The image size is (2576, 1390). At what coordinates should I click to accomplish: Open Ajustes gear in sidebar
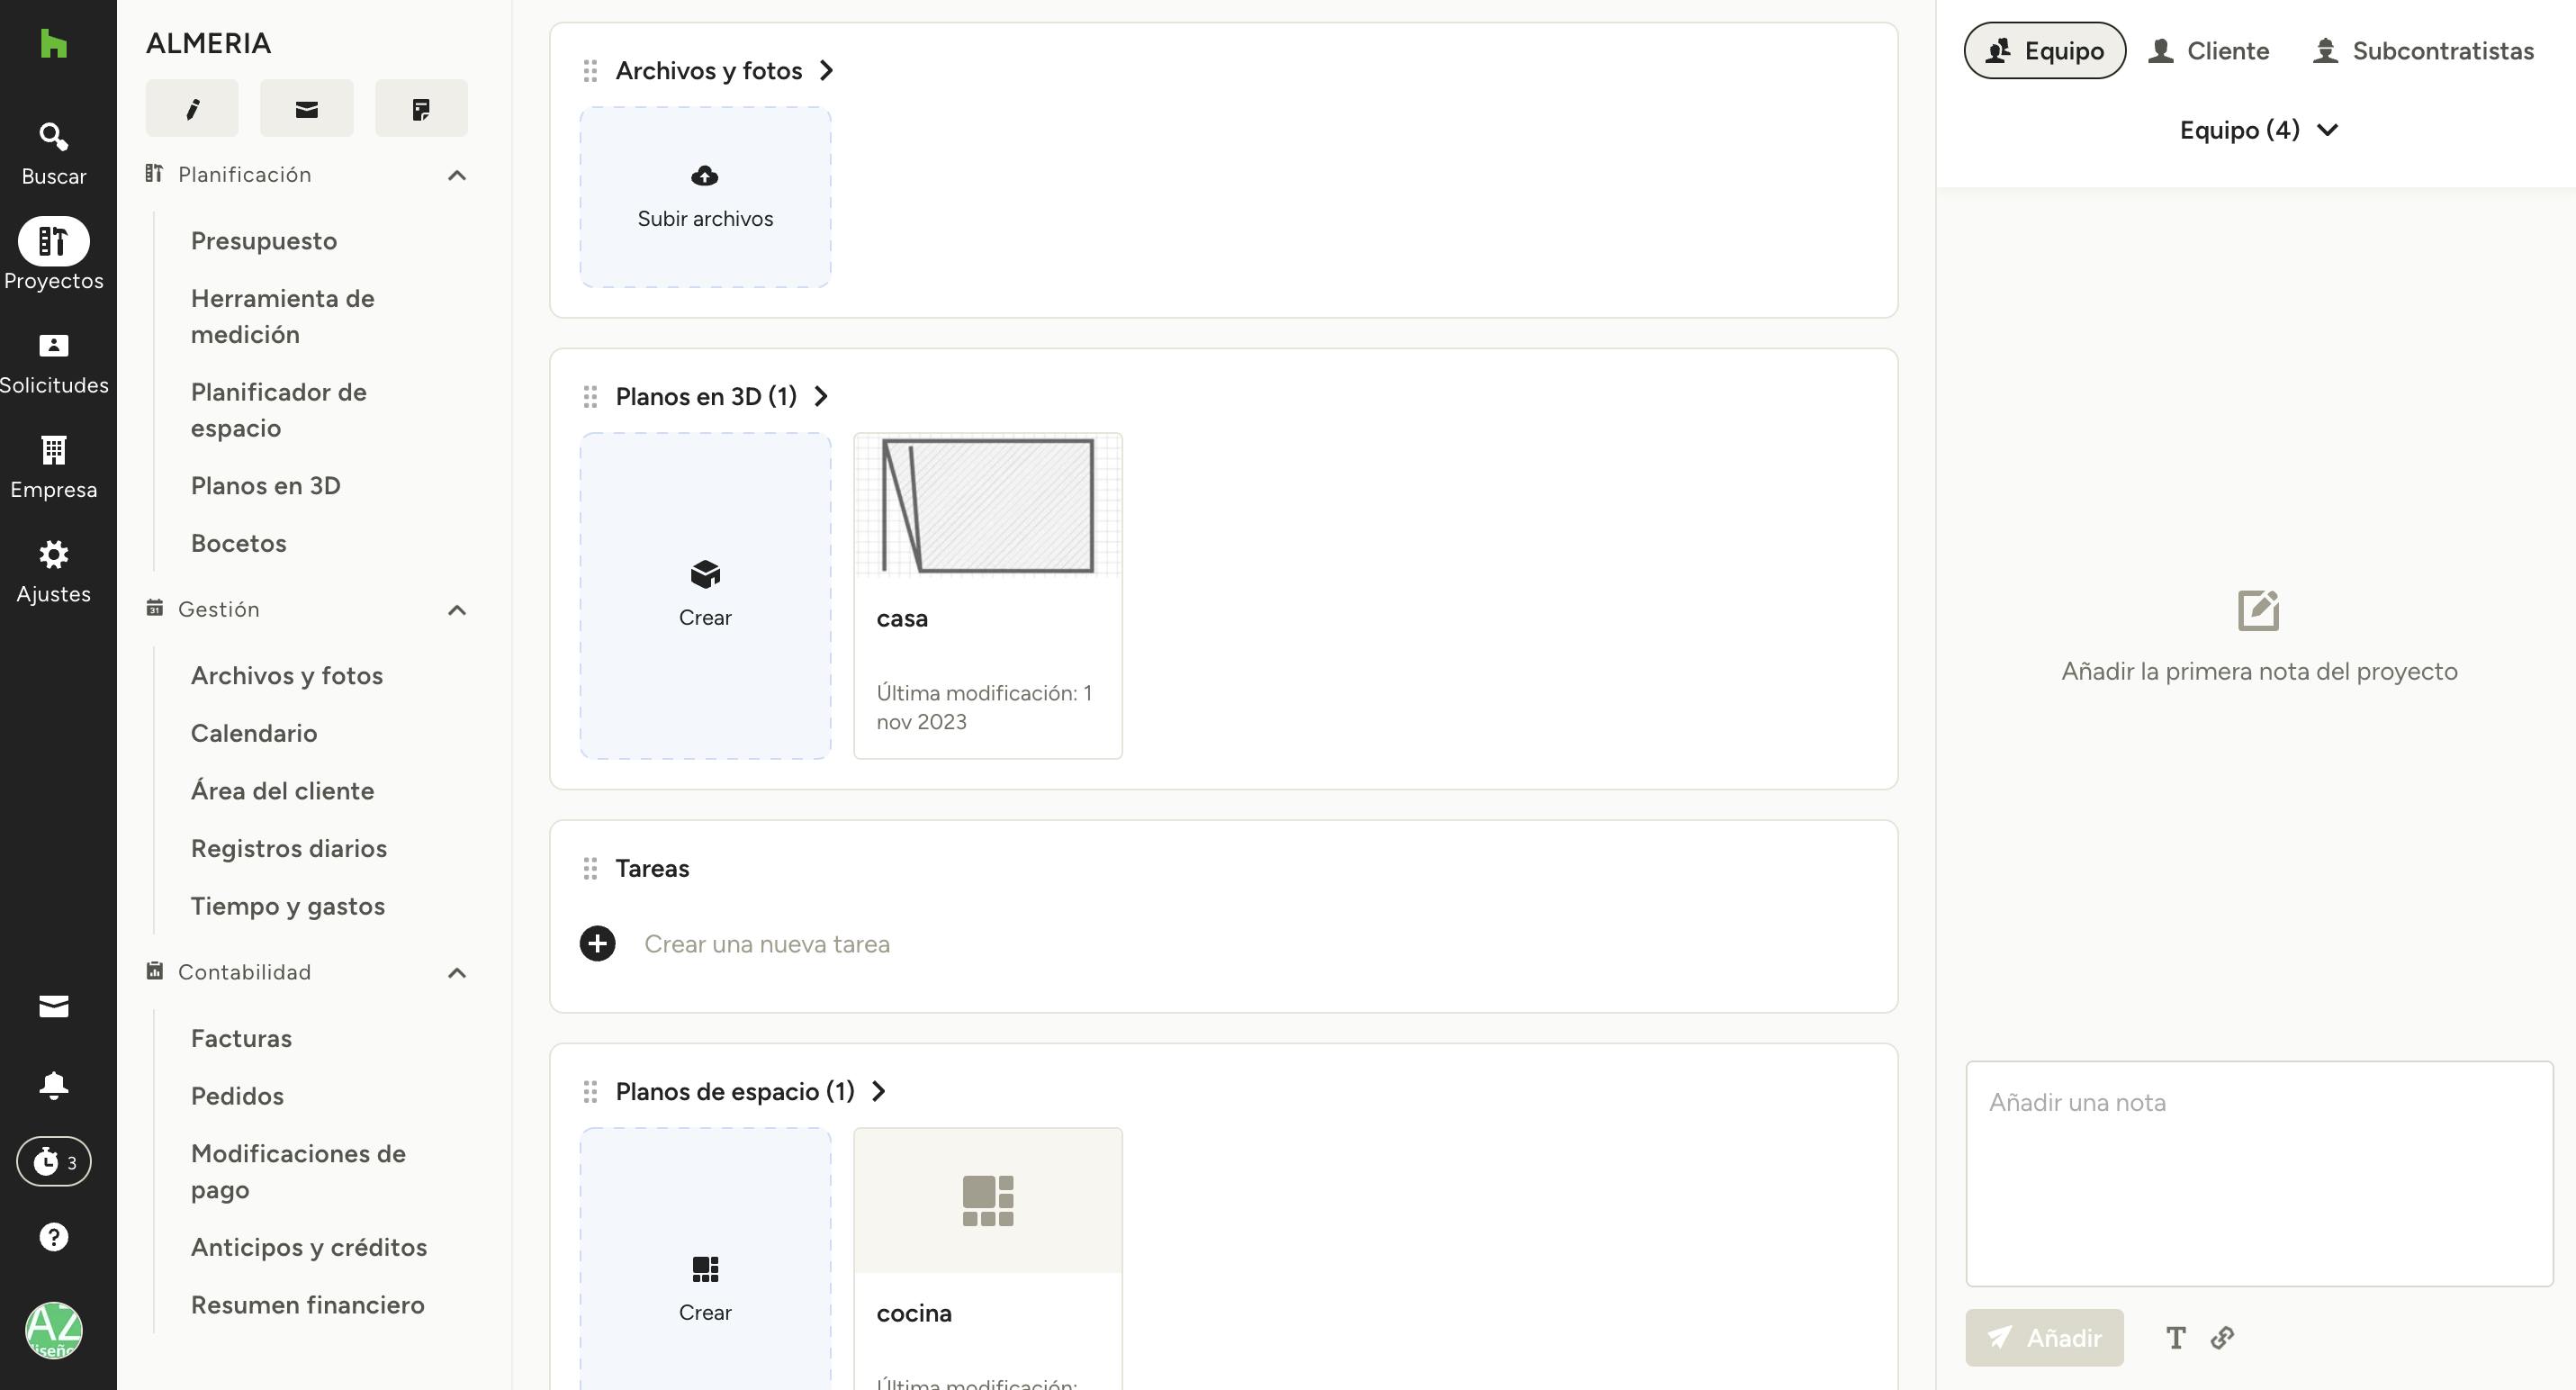[53, 572]
